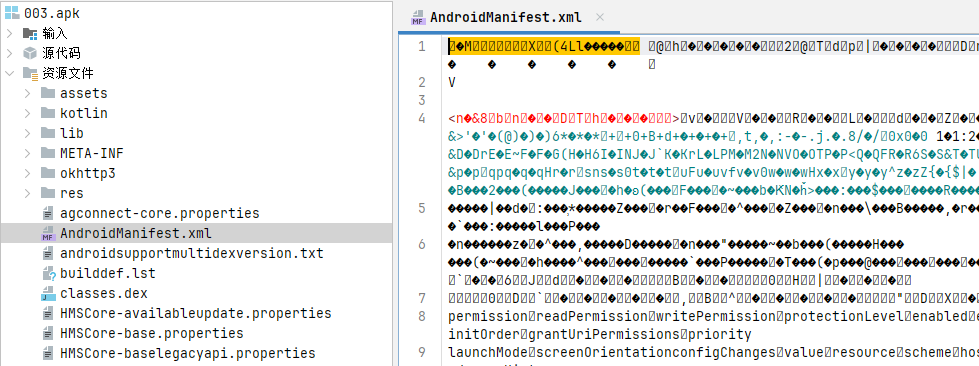Expand the assets folder
The image size is (979, 366).
click(x=27, y=93)
